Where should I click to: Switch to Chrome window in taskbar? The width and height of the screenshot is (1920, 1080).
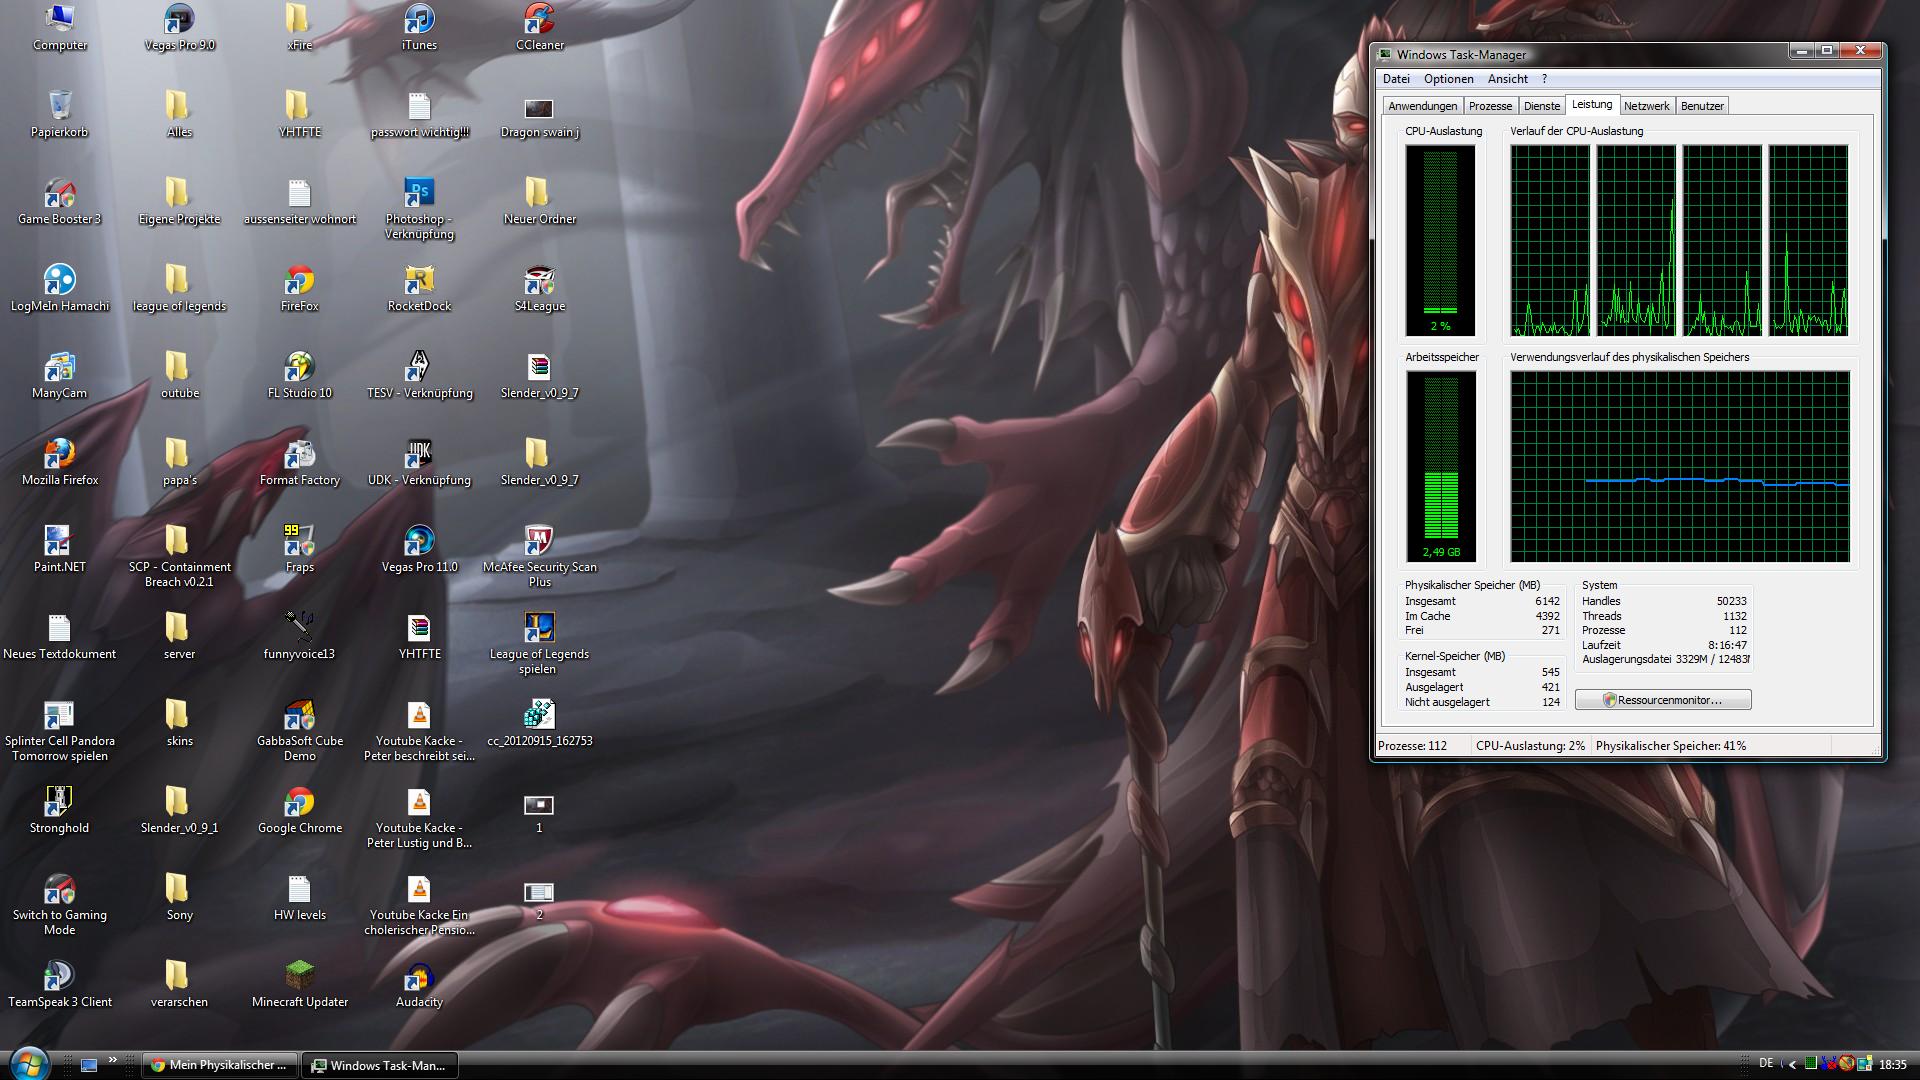tap(220, 1065)
